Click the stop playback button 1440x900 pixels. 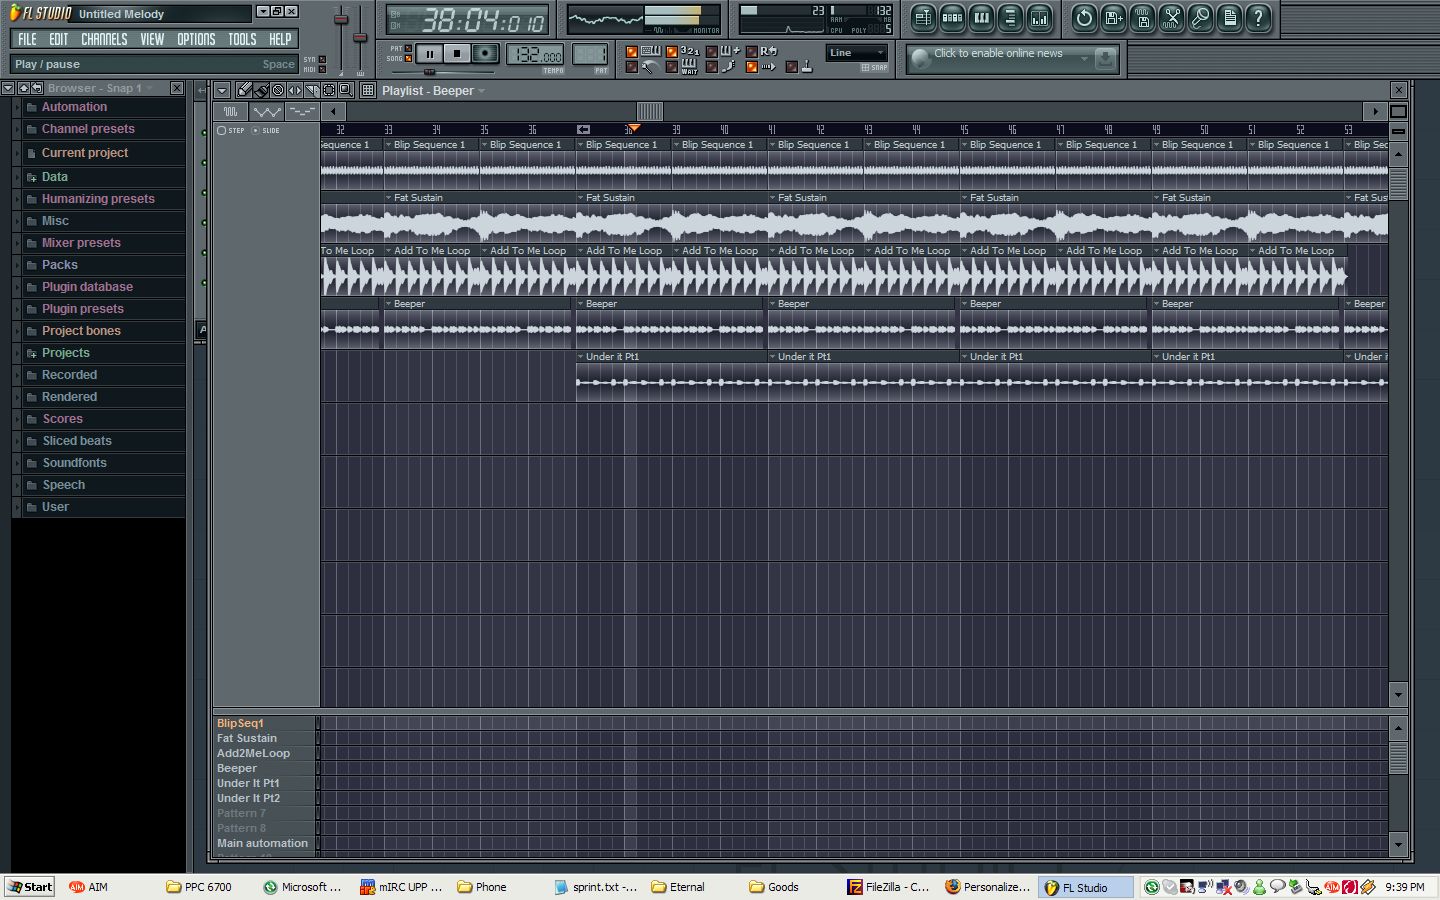coord(457,54)
